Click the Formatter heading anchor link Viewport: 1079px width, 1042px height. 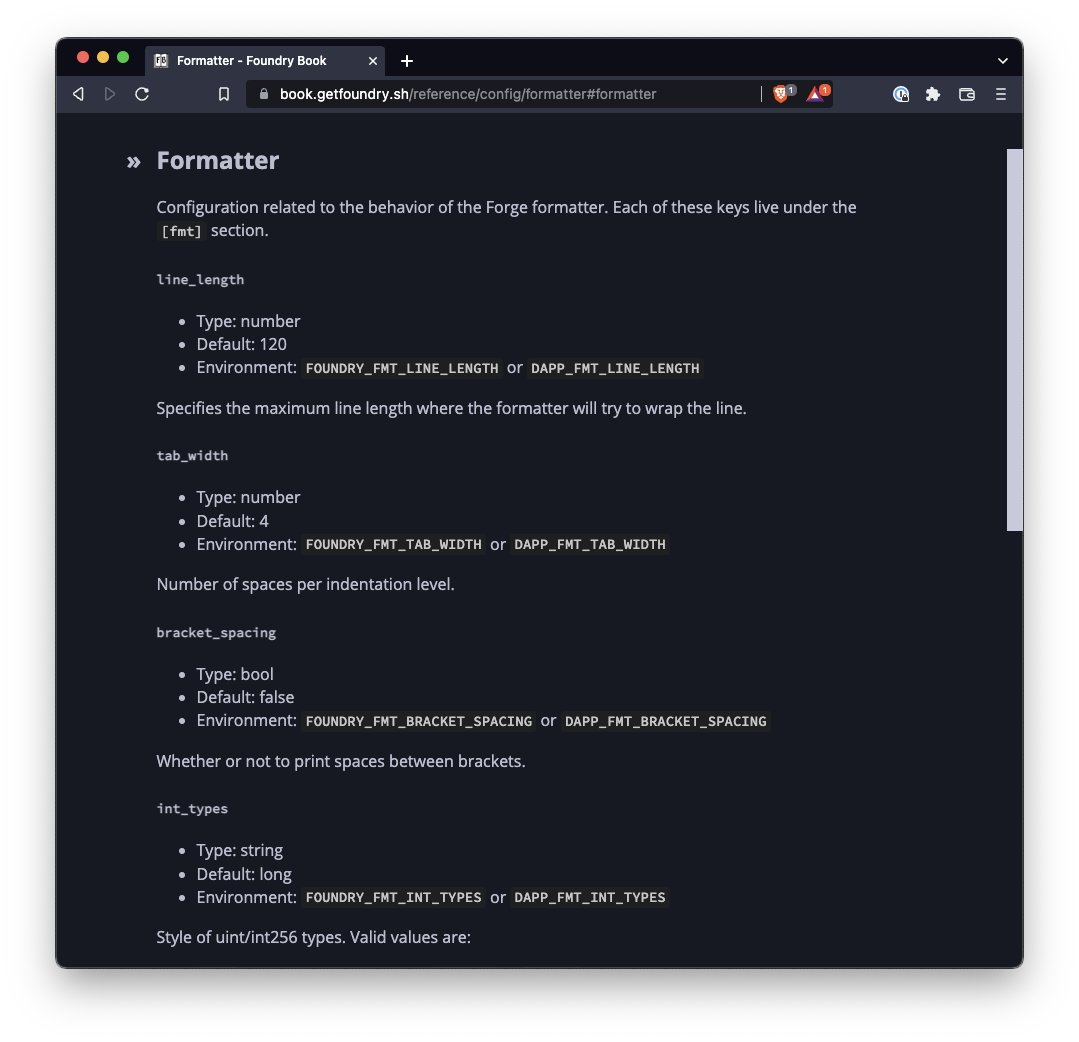pyautogui.click(x=217, y=160)
